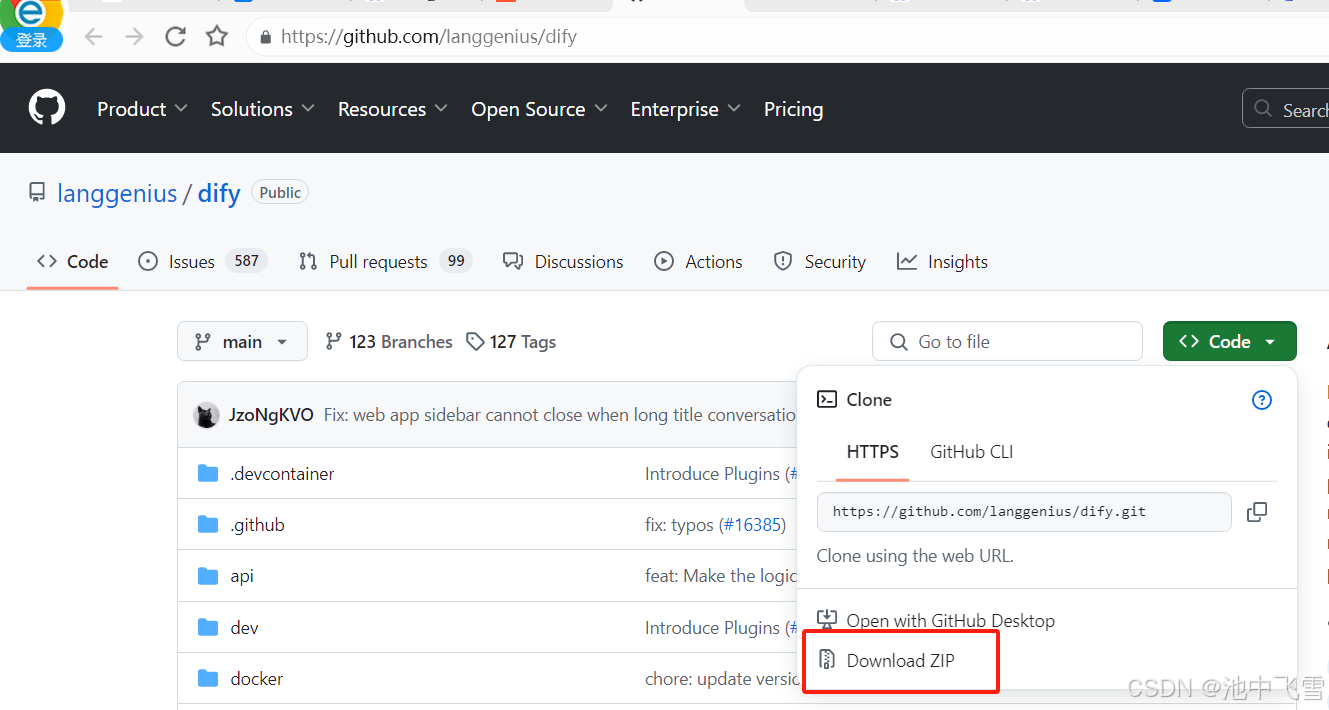Open the api folder
Image resolution: width=1329 pixels, height=710 pixels.
click(242, 576)
